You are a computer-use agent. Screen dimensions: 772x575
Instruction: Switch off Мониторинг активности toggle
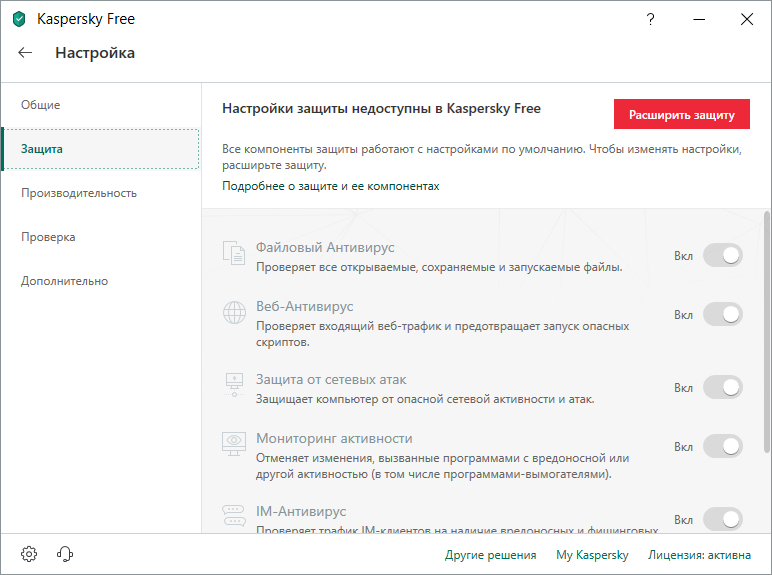pyautogui.click(x=722, y=446)
